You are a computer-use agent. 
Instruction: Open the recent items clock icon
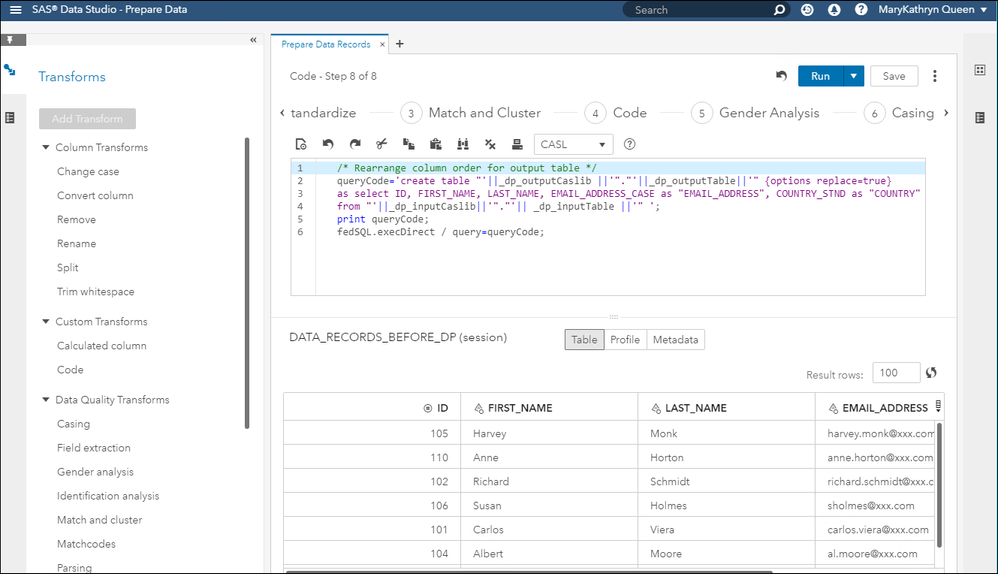pos(807,10)
